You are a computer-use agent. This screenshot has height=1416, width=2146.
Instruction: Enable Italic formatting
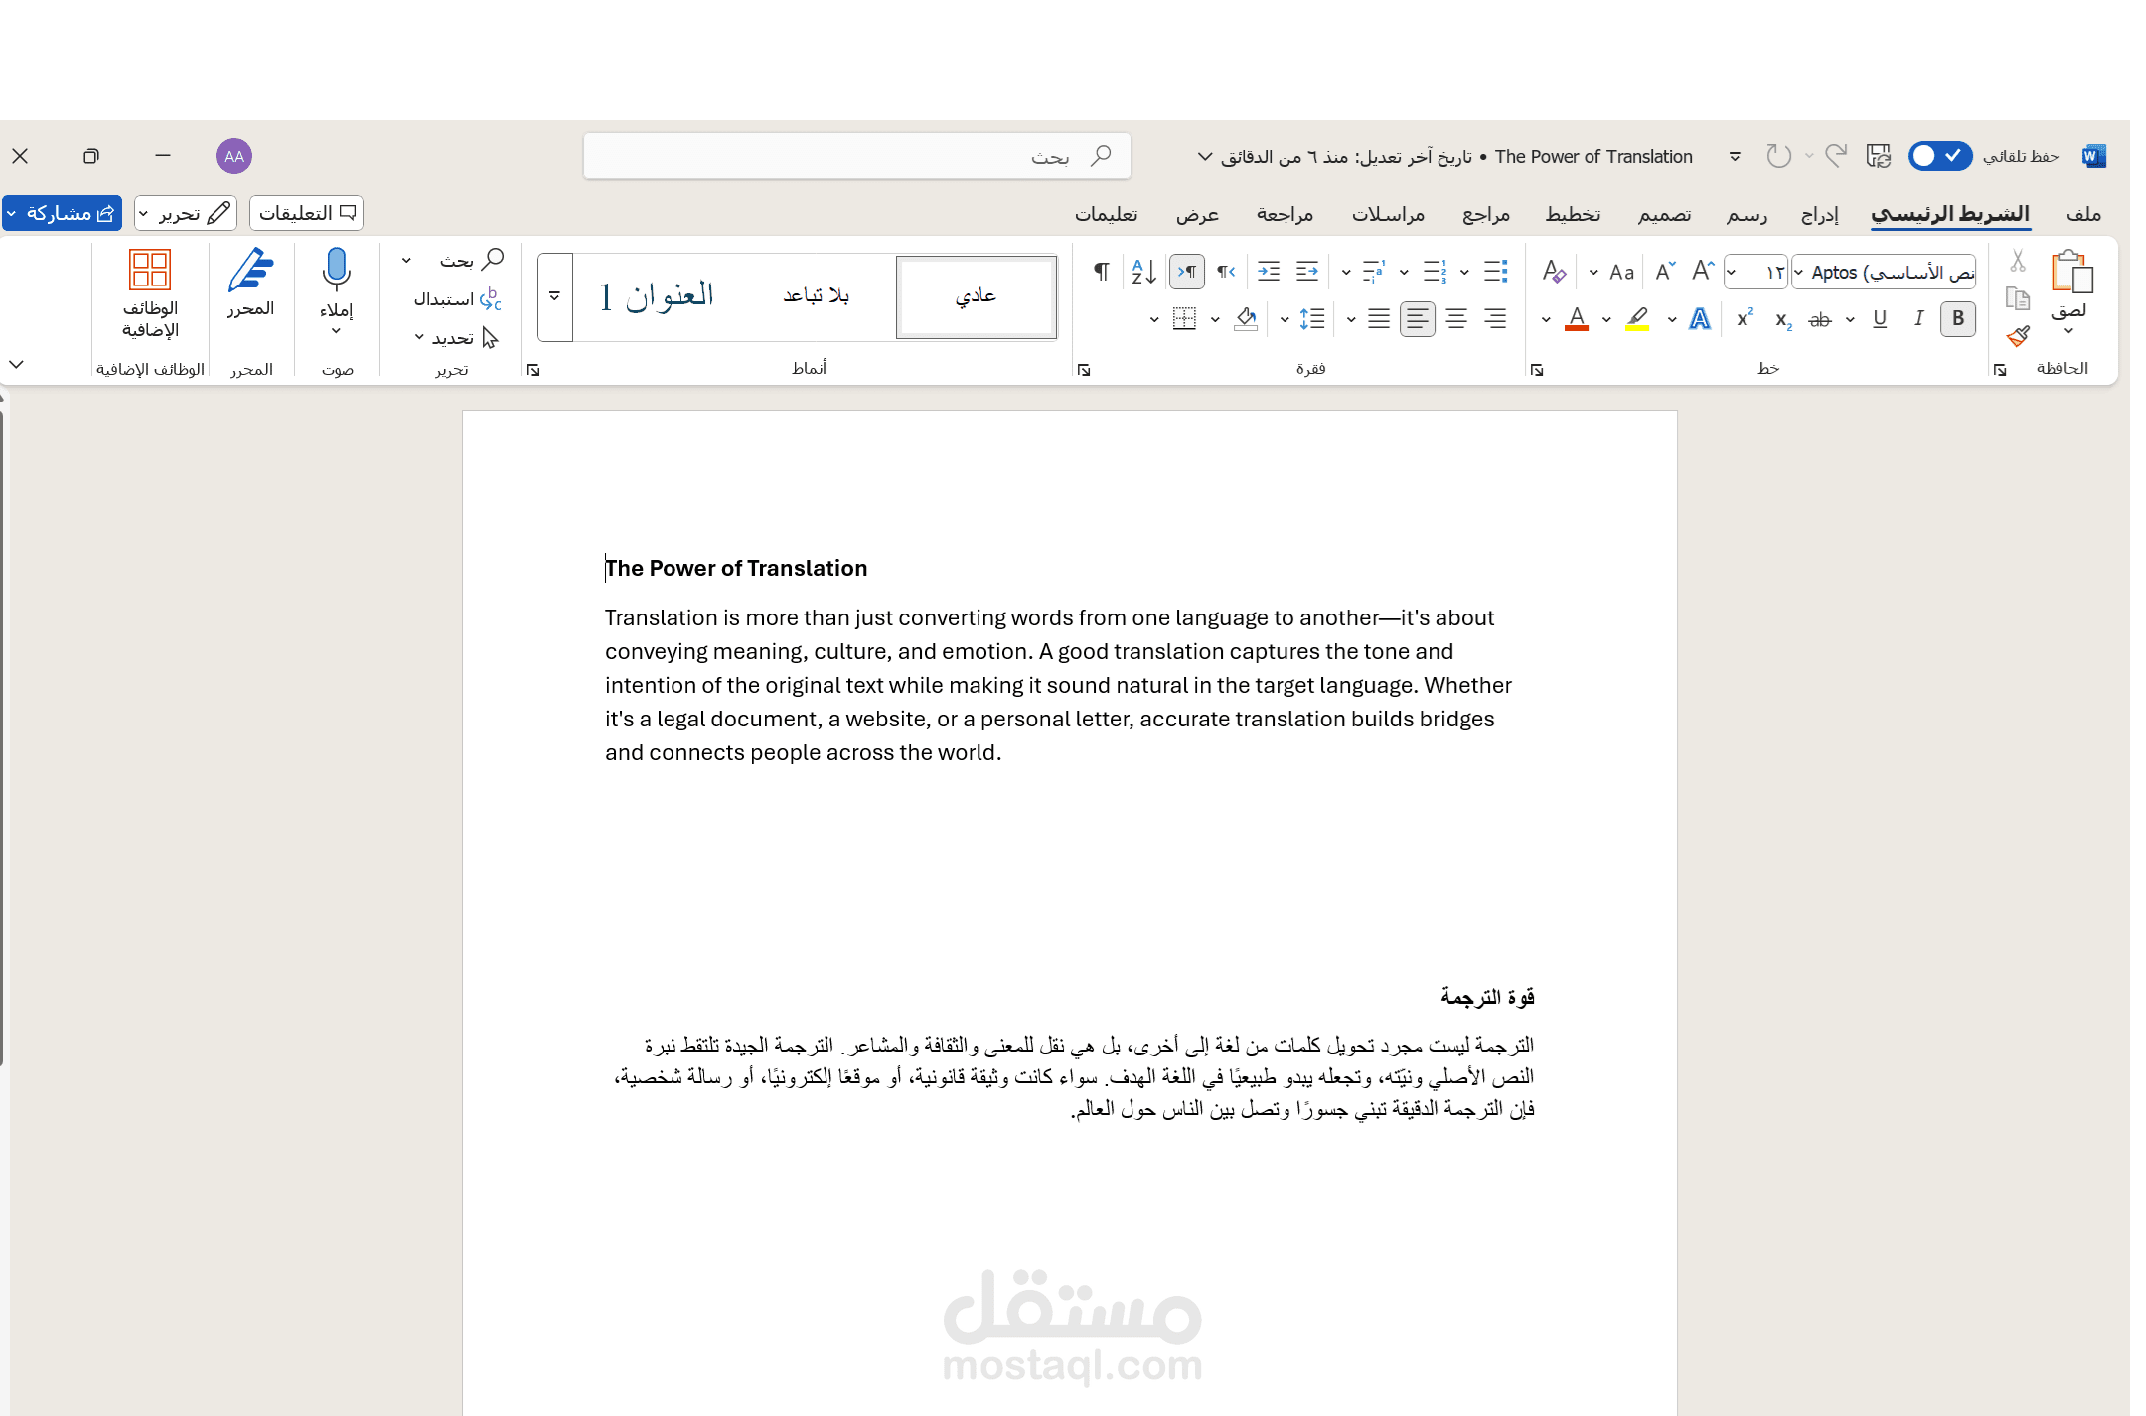pyautogui.click(x=1919, y=318)
